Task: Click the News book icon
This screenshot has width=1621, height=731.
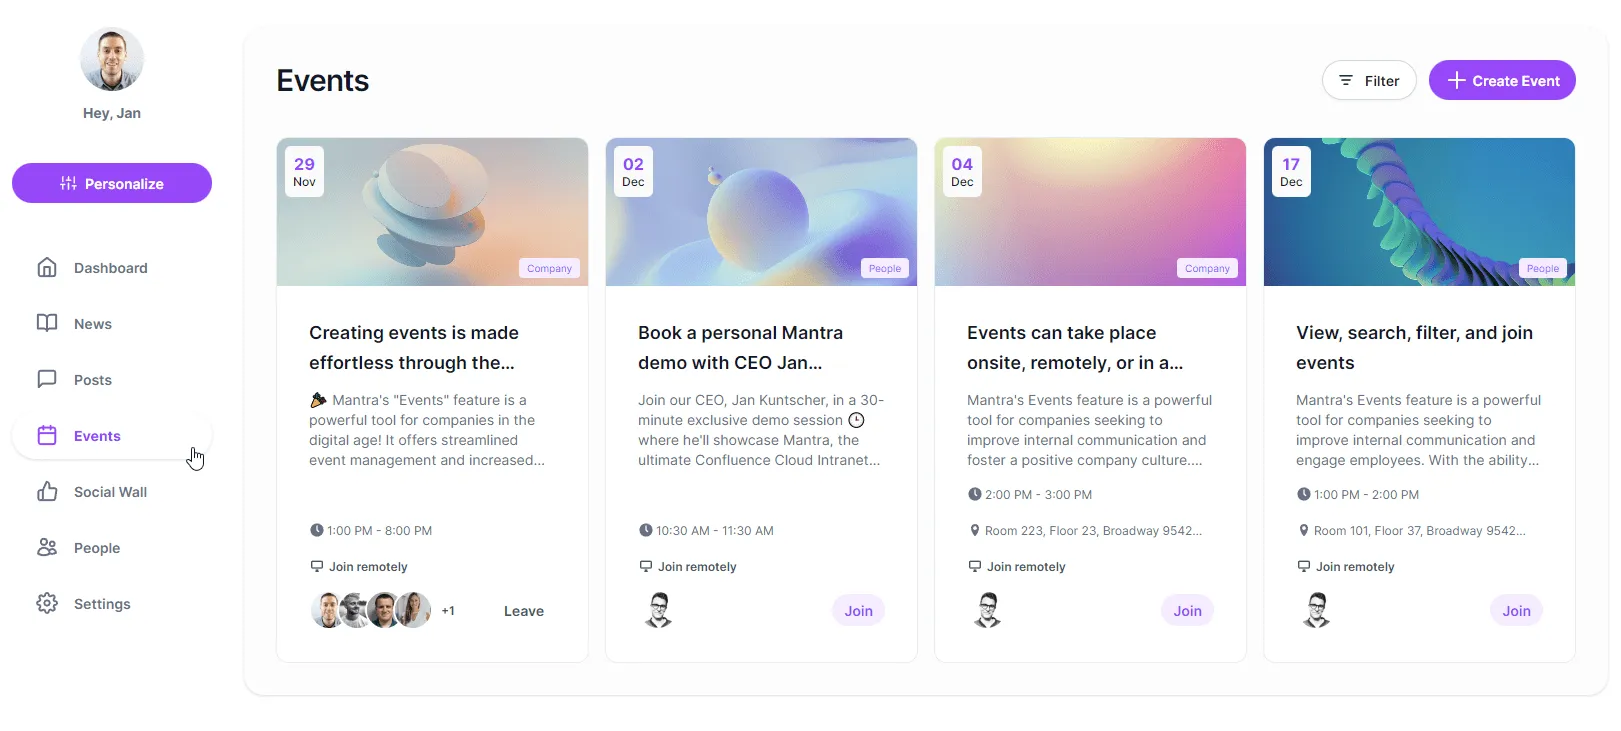Action: coord(47,323)
